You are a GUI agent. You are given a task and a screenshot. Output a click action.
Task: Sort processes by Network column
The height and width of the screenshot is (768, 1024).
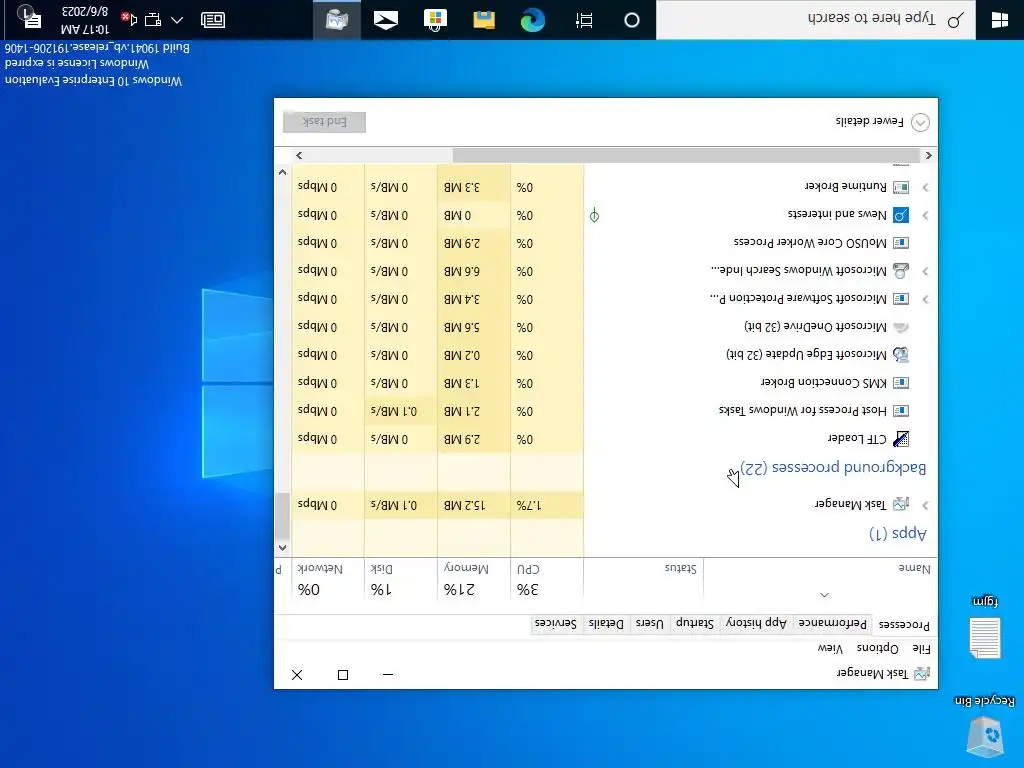(328, 579)
